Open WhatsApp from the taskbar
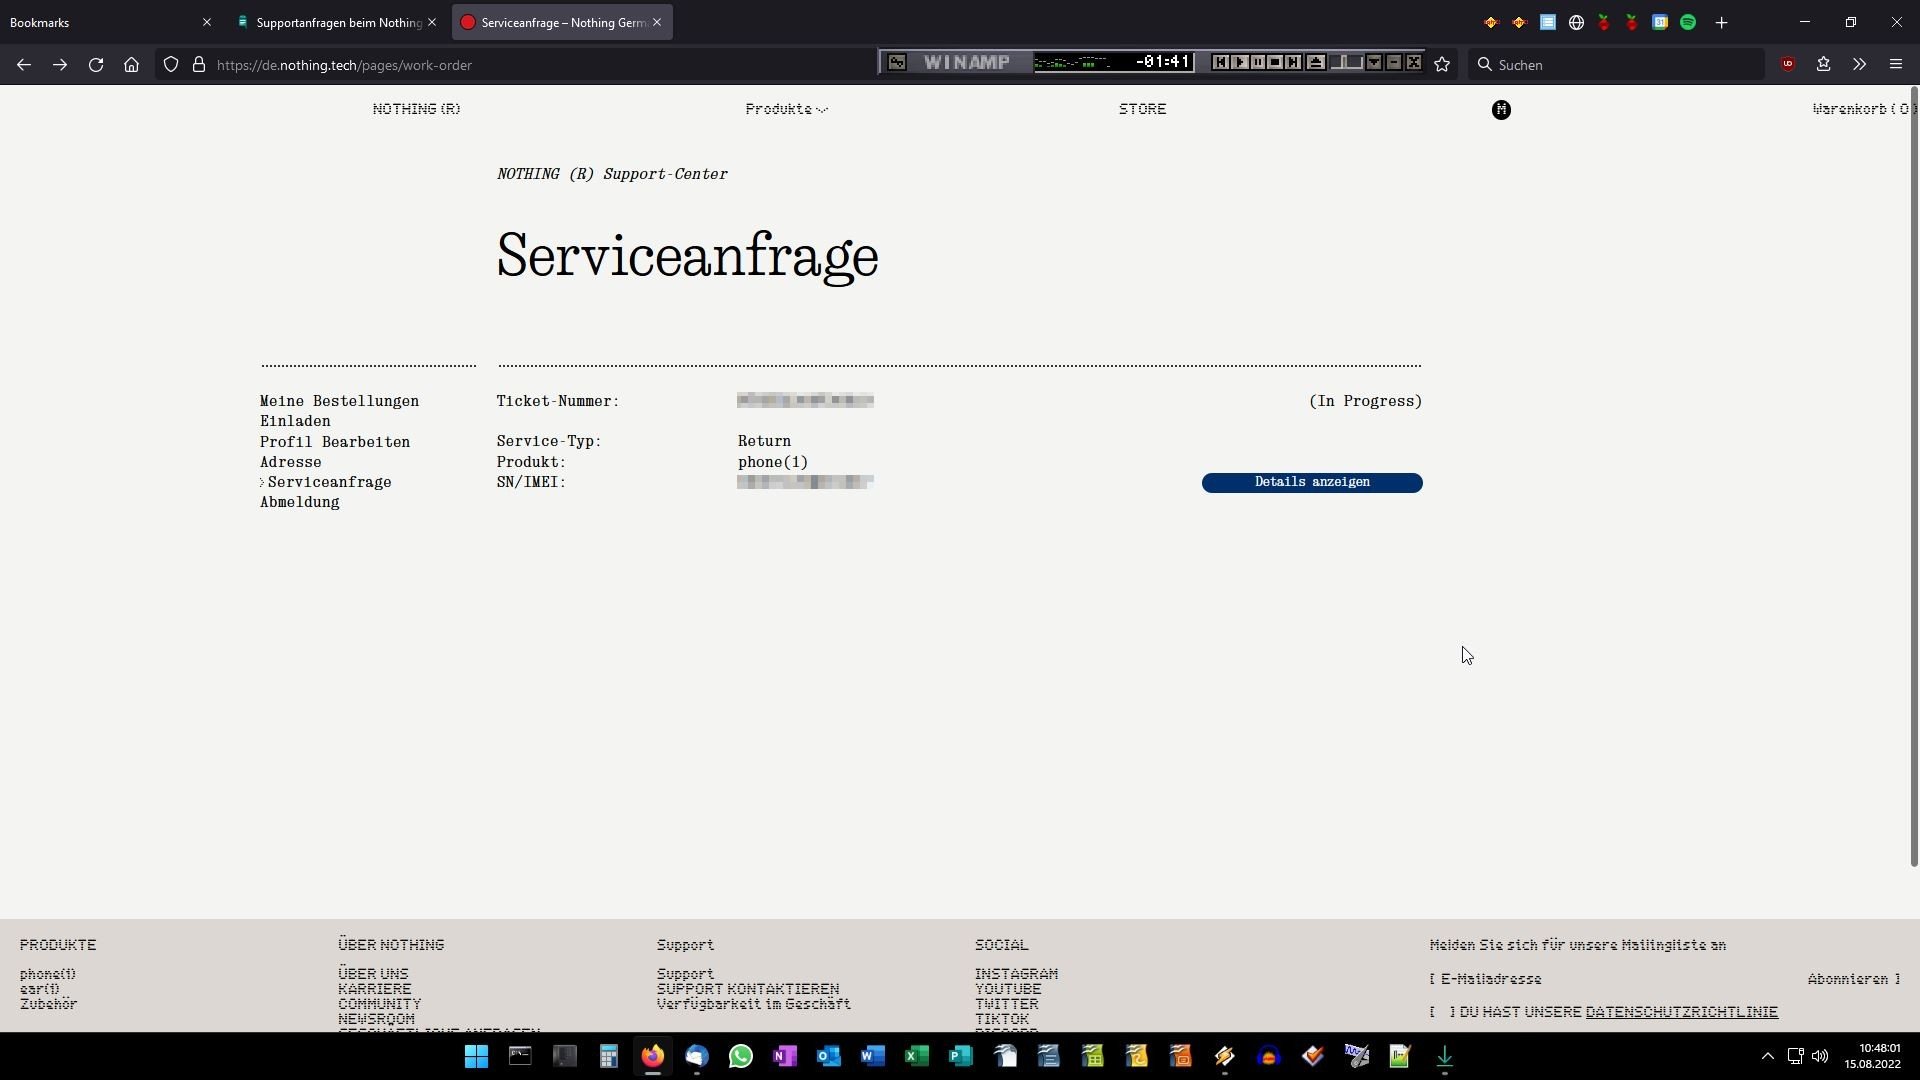 point(741,1056)
